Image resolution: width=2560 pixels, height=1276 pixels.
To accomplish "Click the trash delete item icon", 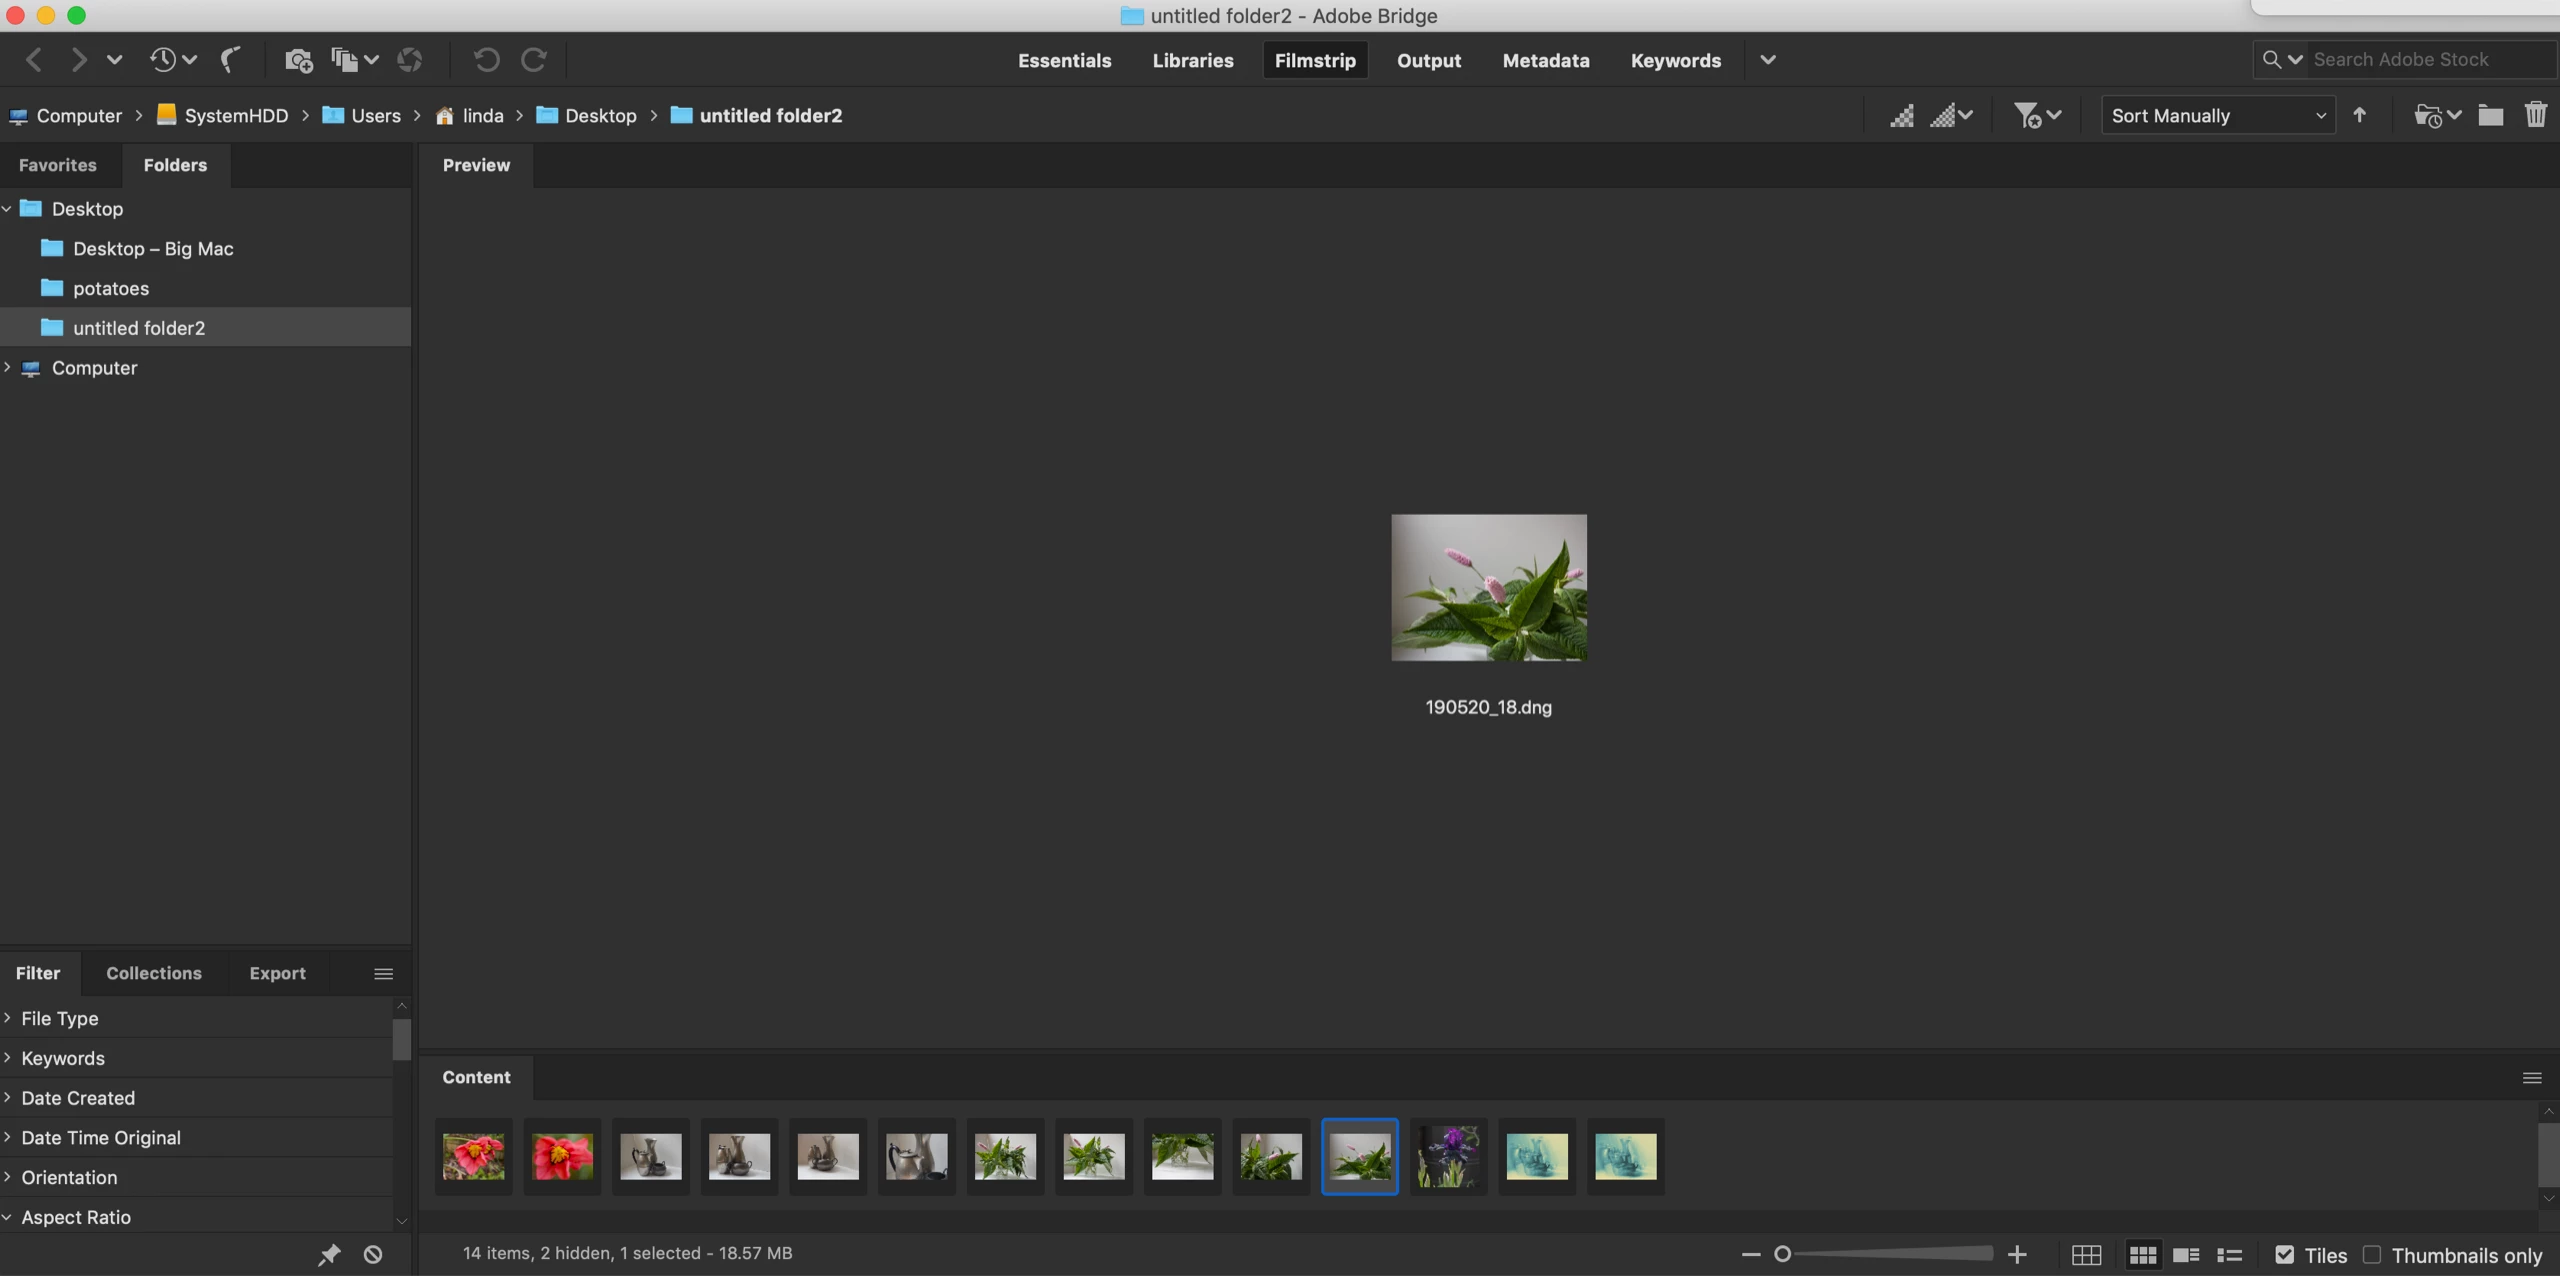I will (2535, 115).
